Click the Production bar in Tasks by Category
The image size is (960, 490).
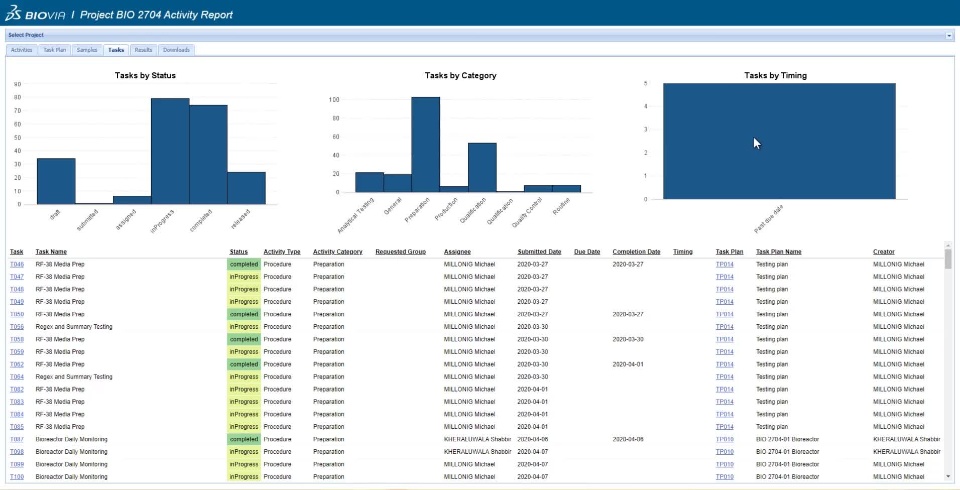(x=454, y=189)
